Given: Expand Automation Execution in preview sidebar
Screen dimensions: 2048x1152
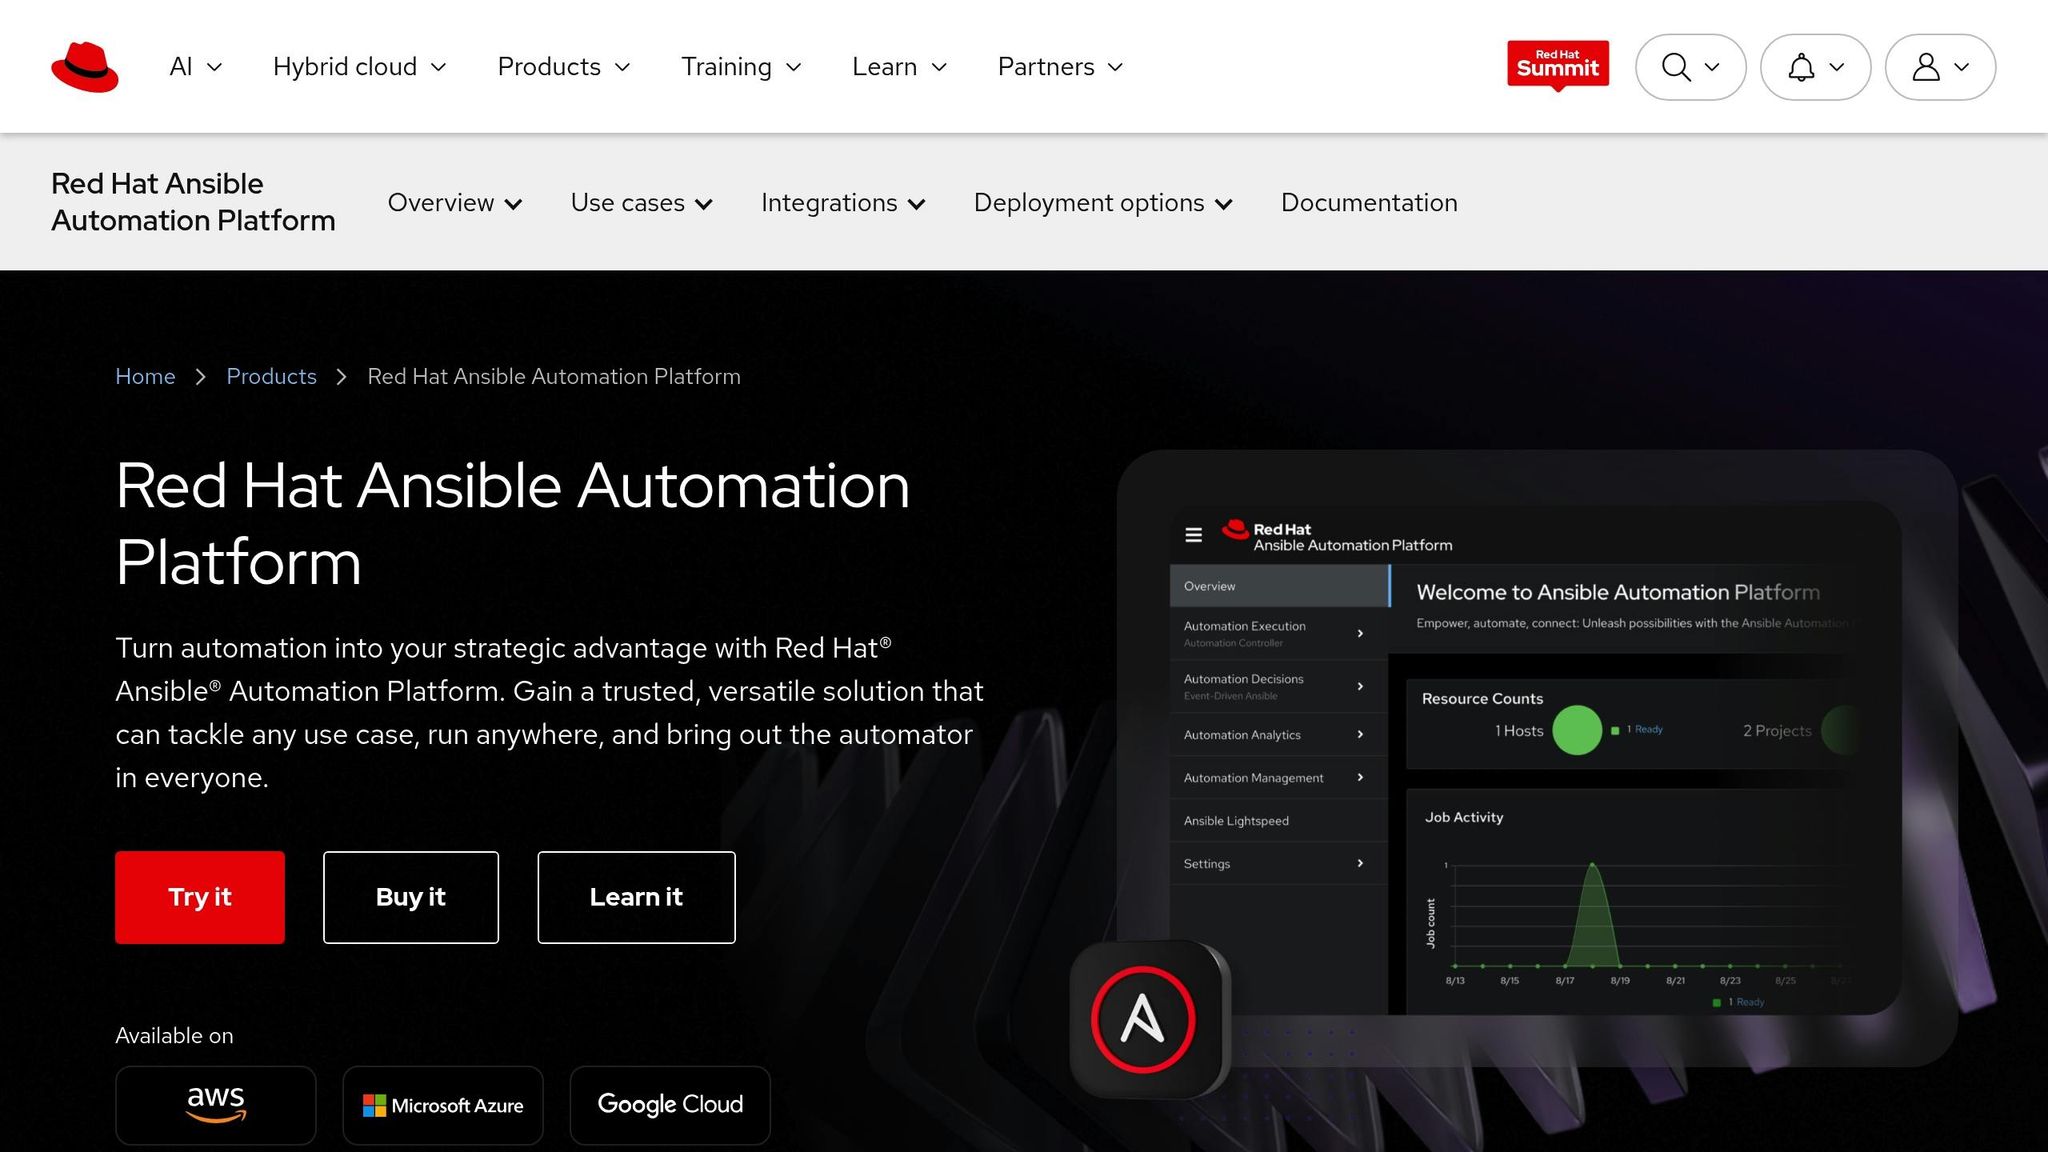Looking at the screenshot, I should 1279,633.
